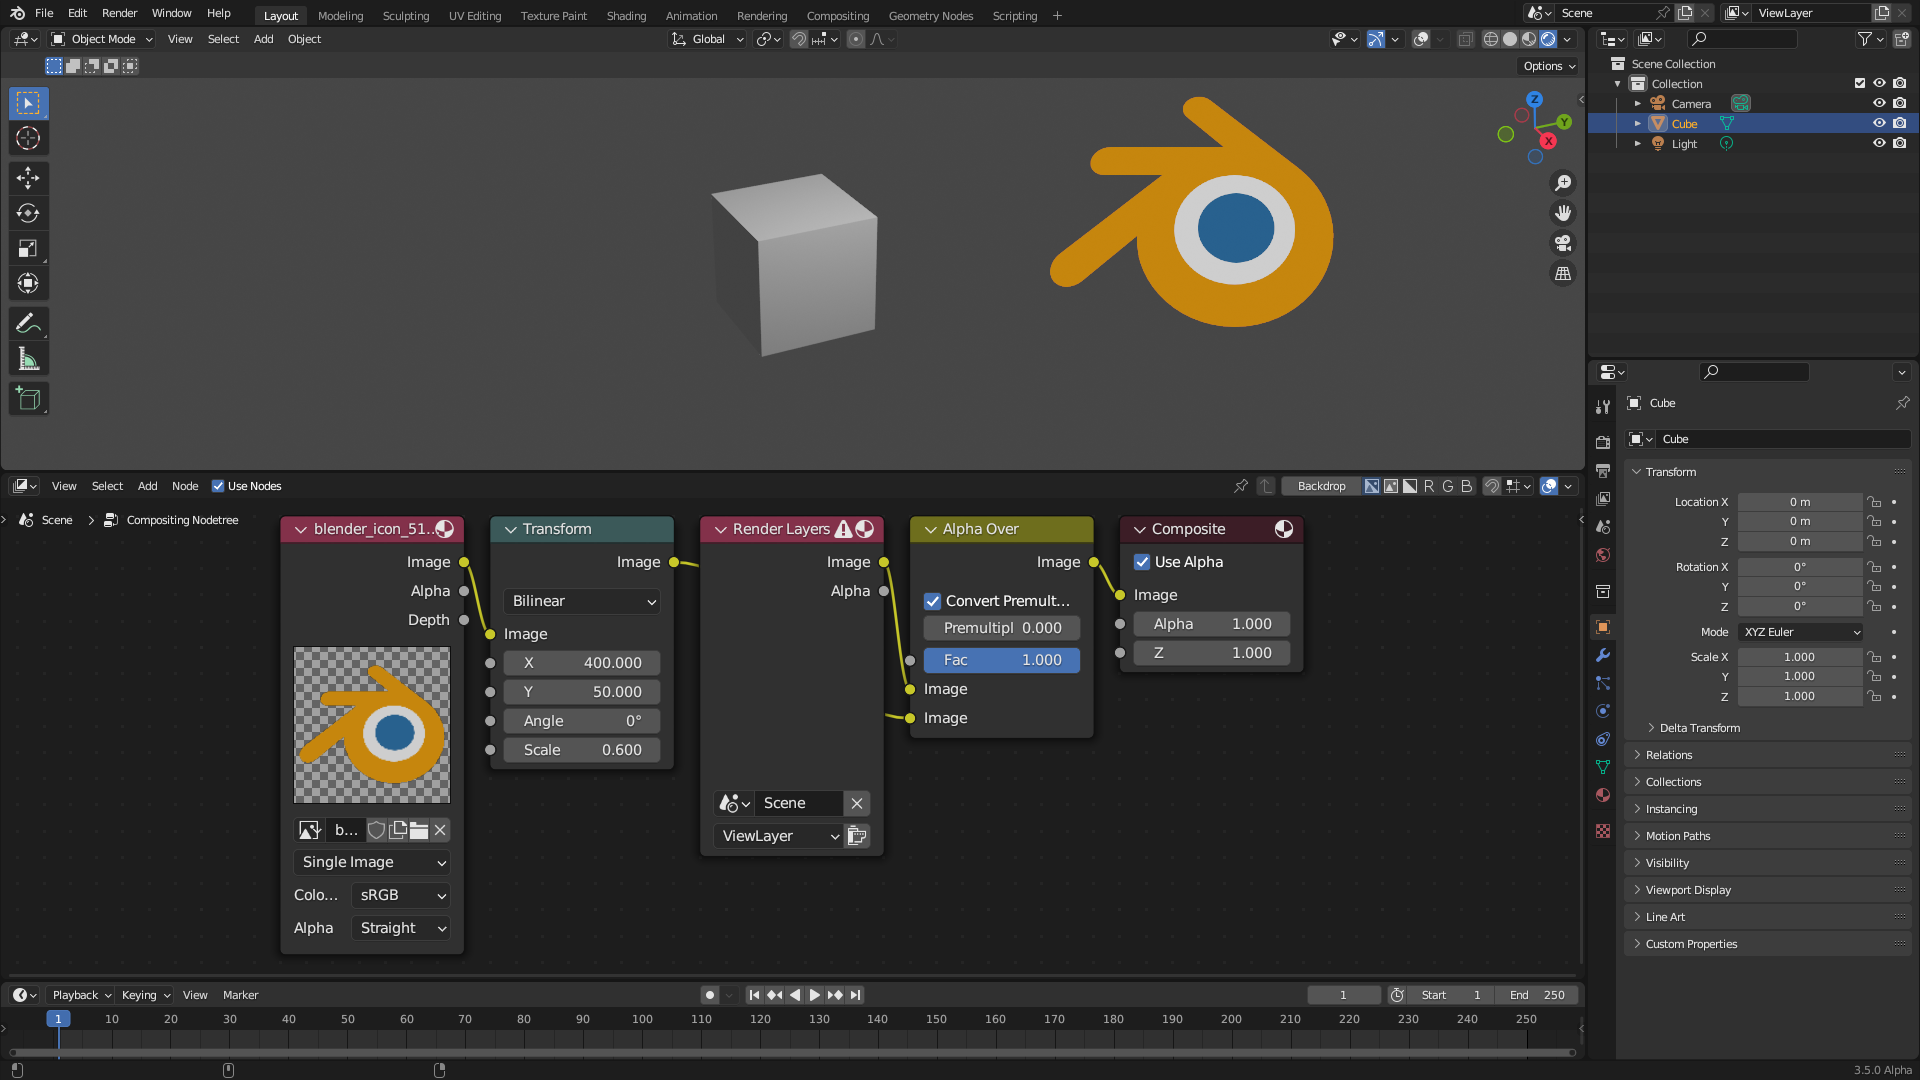Expand the Delta Transform section
This screenshot has height=1080, width=1920.
(1700, 727)
